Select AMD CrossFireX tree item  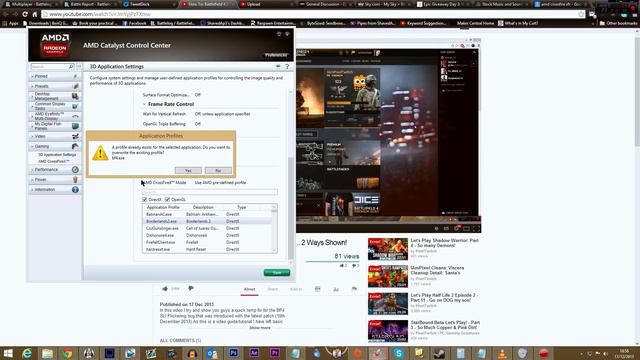[54, 162]
